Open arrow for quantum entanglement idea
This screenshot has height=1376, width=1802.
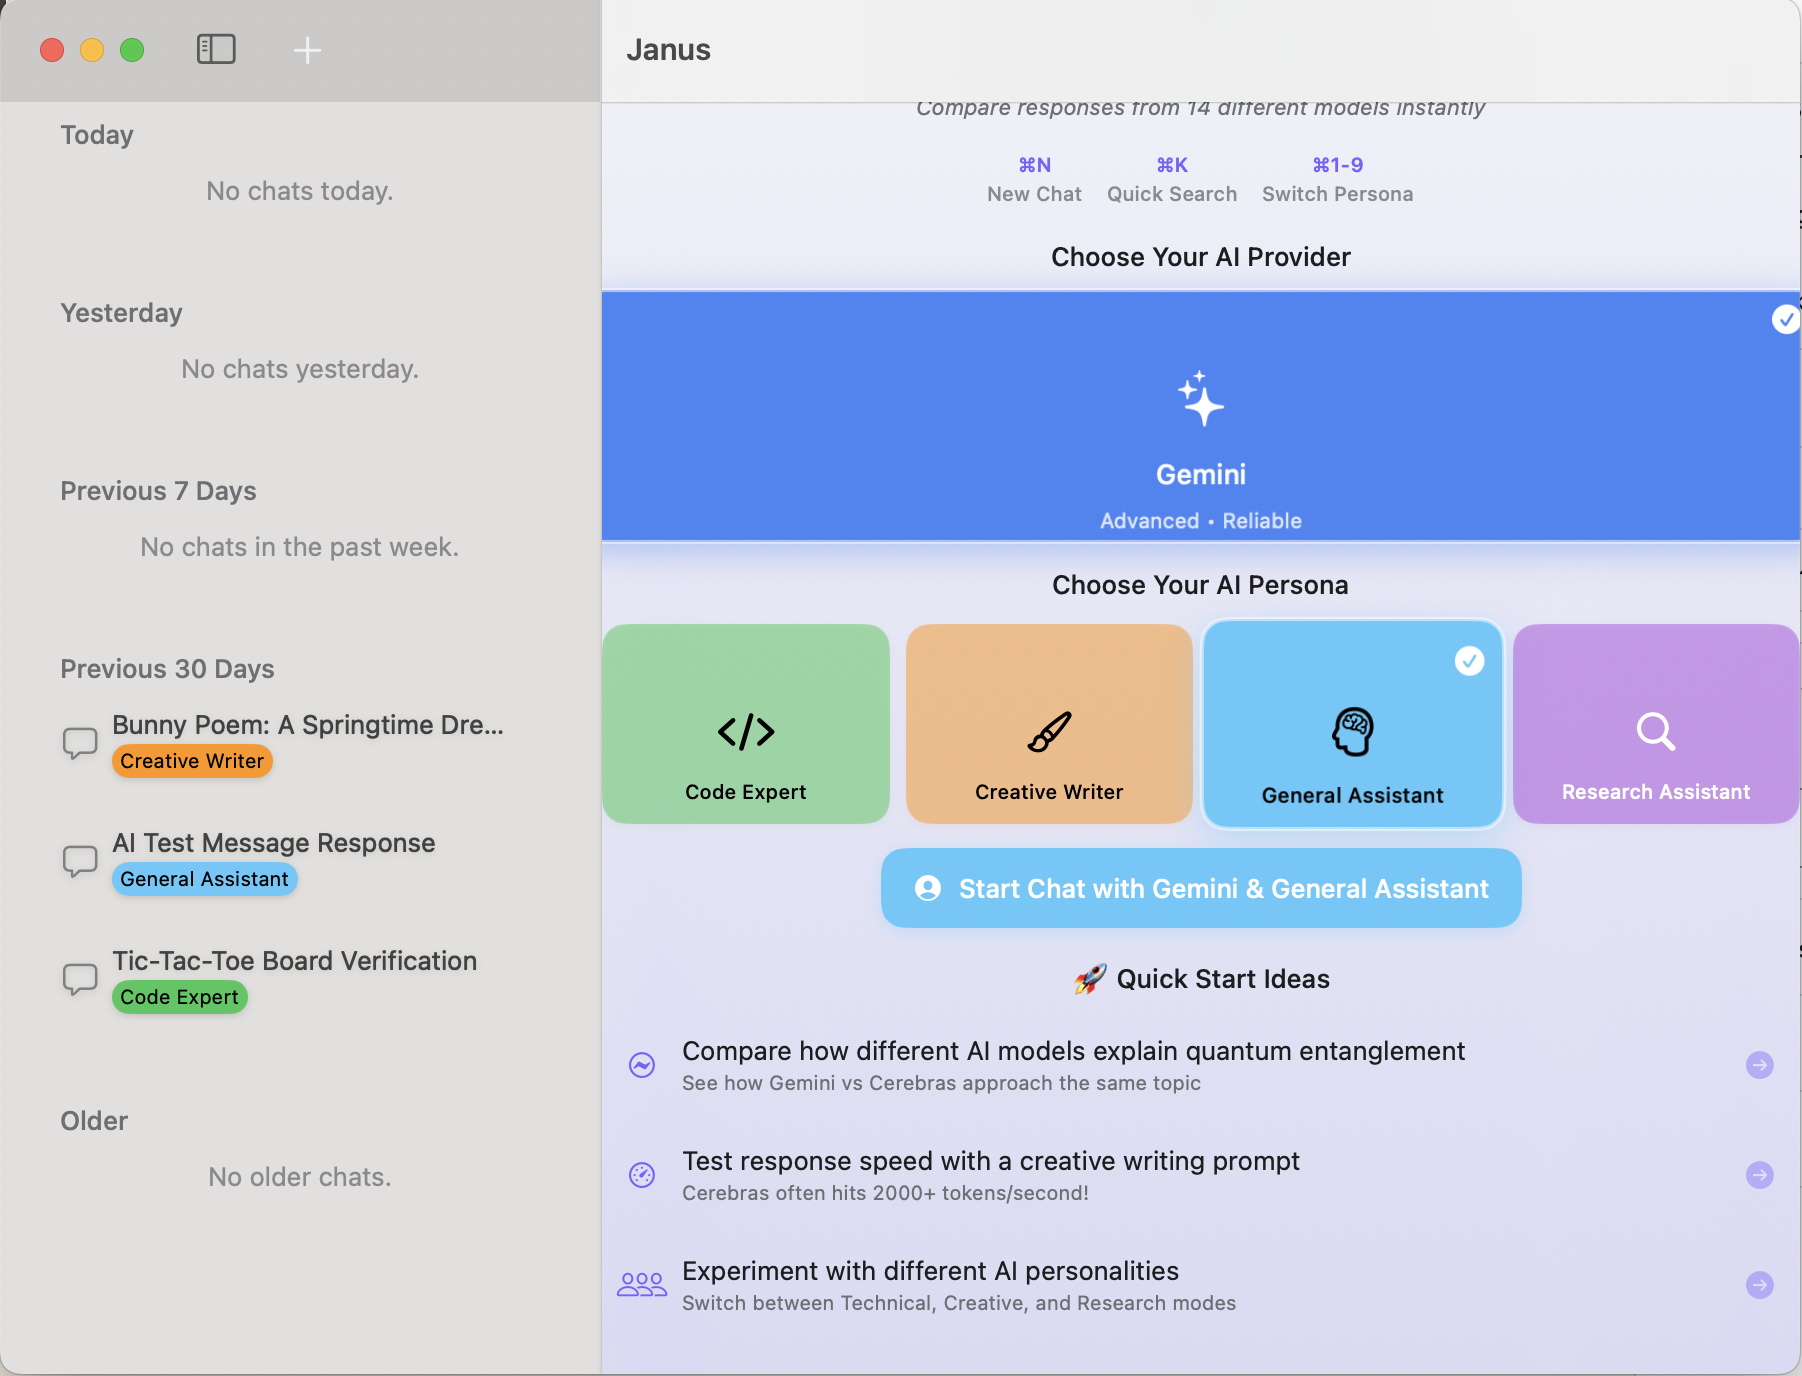[x=1759, y=1065]
